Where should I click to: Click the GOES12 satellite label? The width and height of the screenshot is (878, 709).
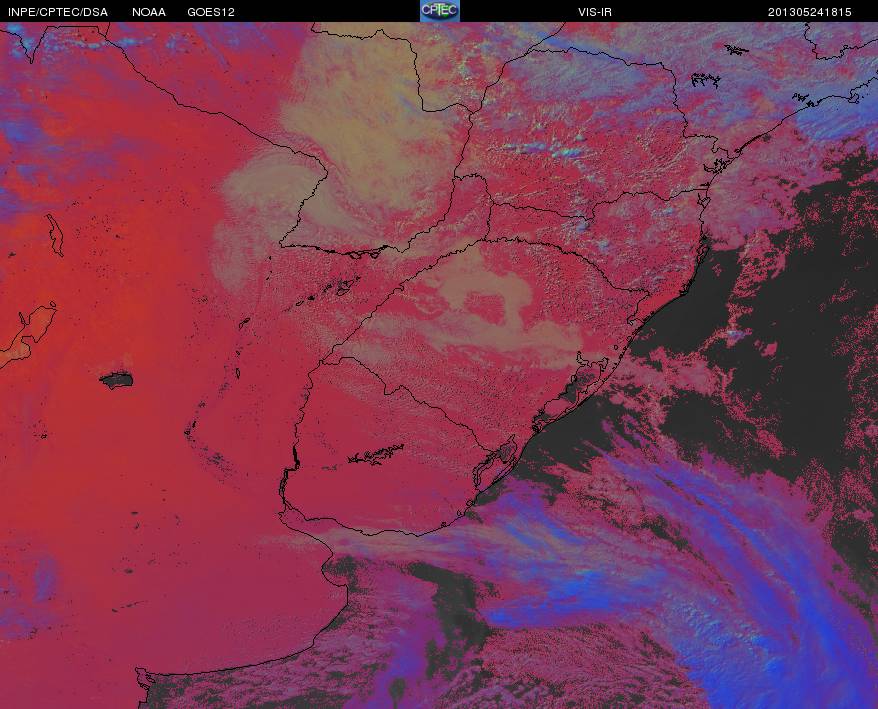point(211,12)
